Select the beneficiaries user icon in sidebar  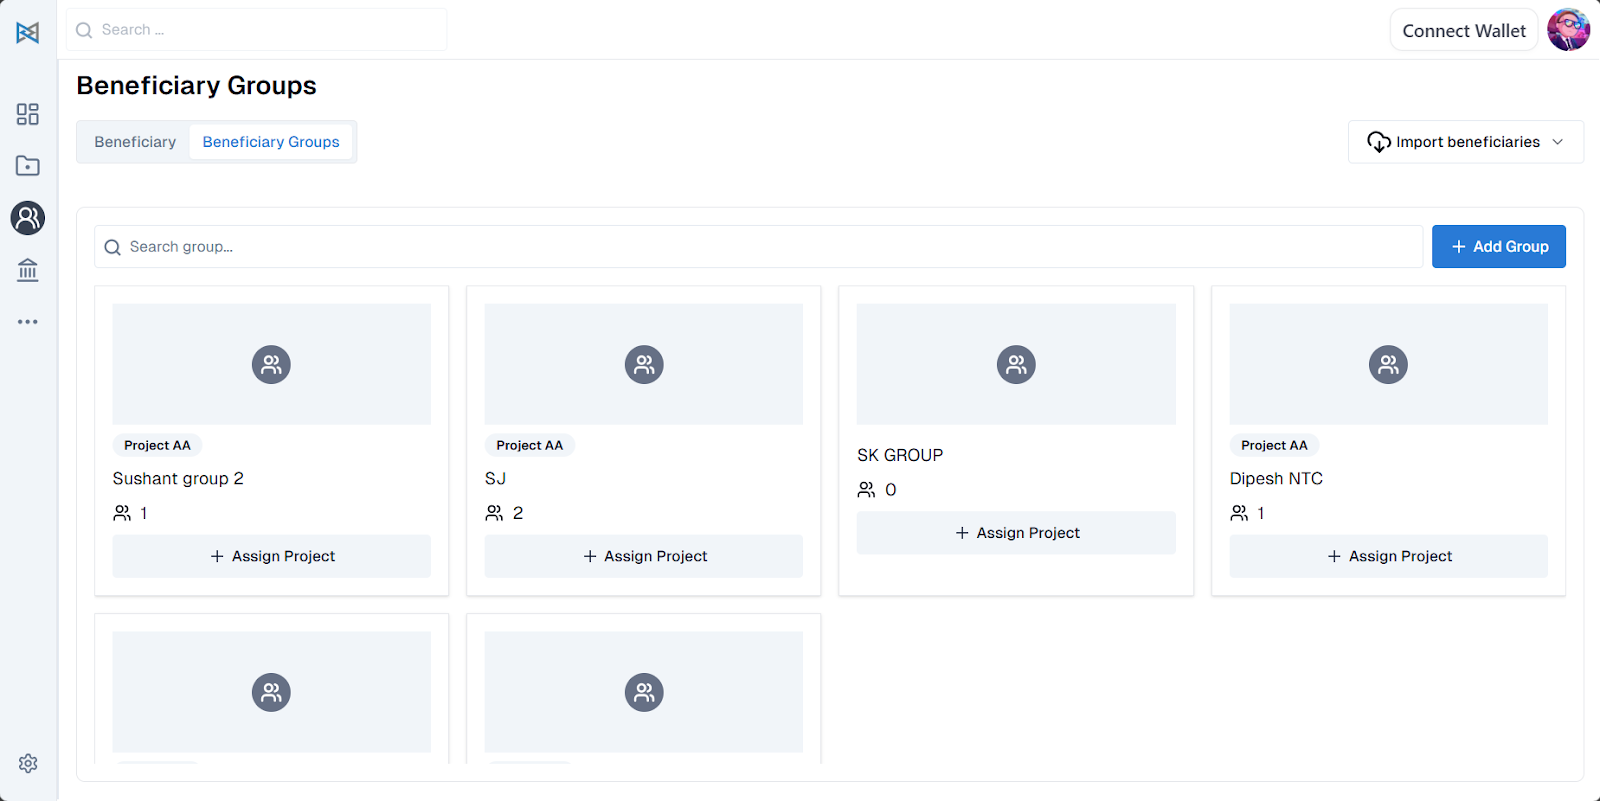pos(28,218)
